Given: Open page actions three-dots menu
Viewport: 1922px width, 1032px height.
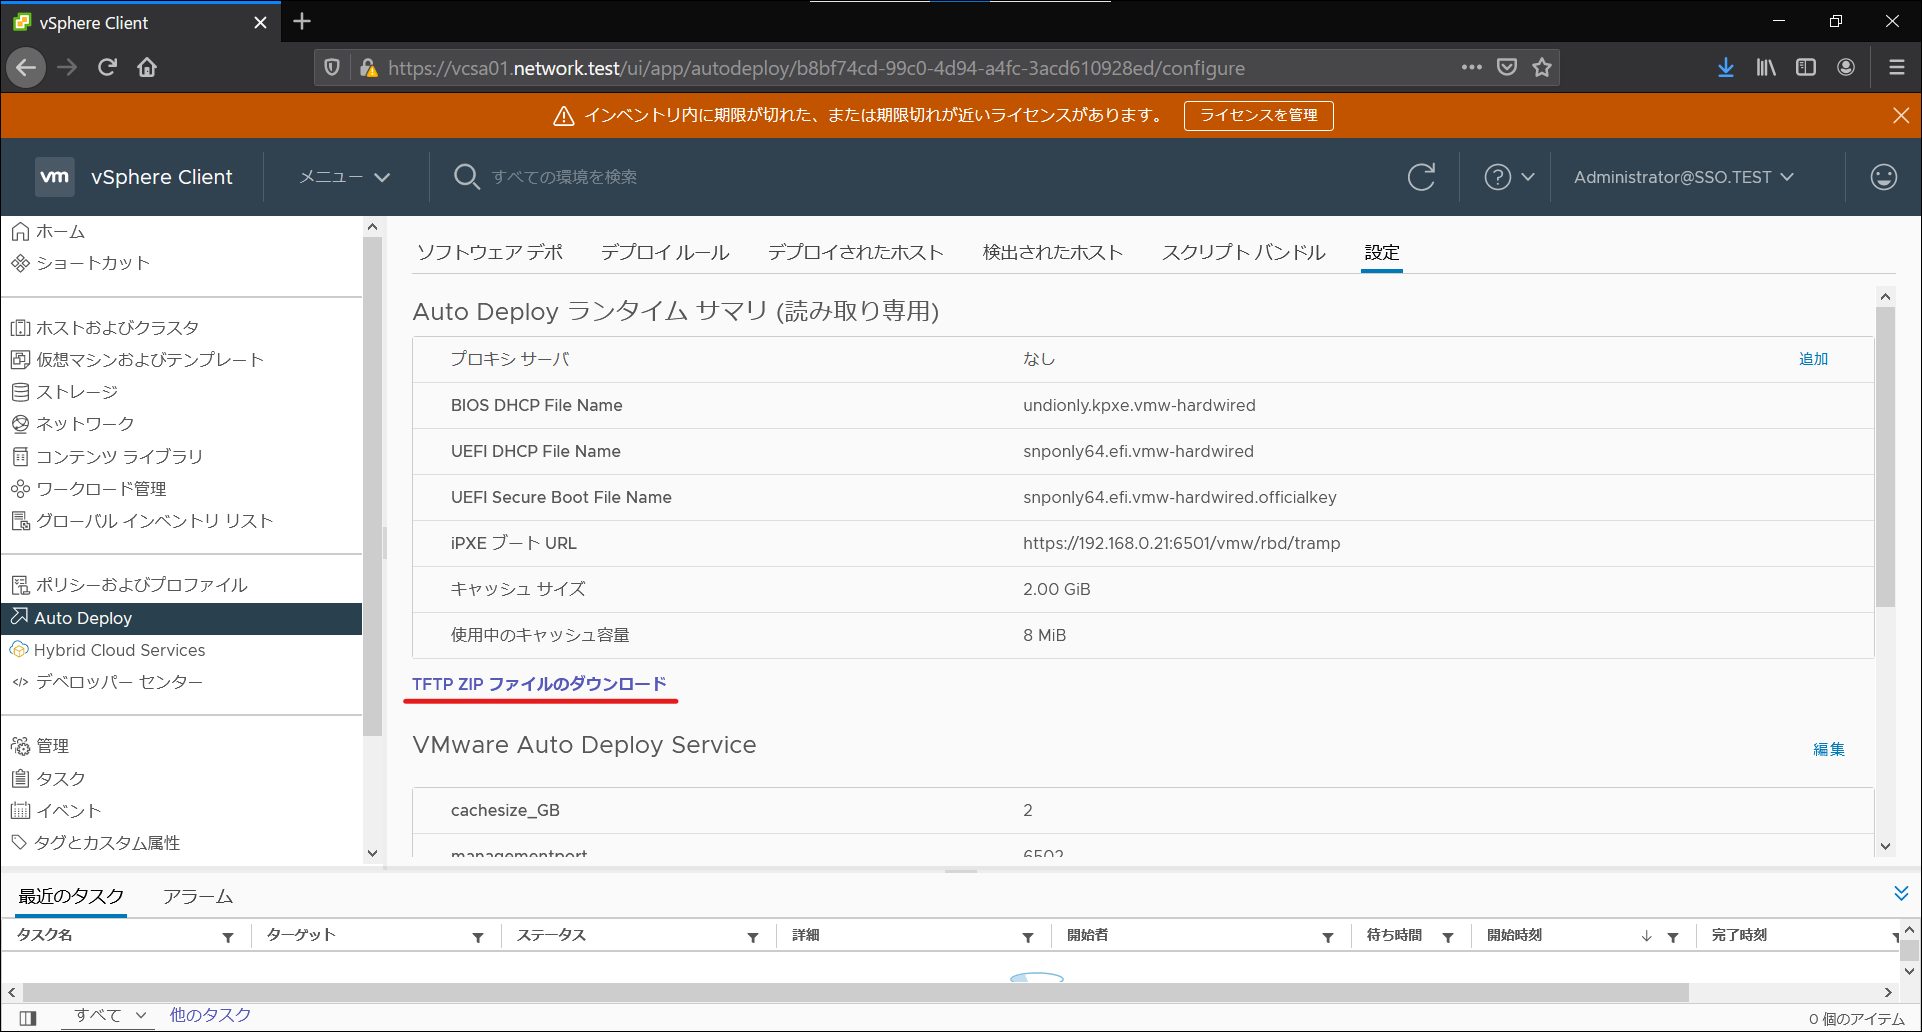Looking at the screenshot, I should tap(1471, 68).
